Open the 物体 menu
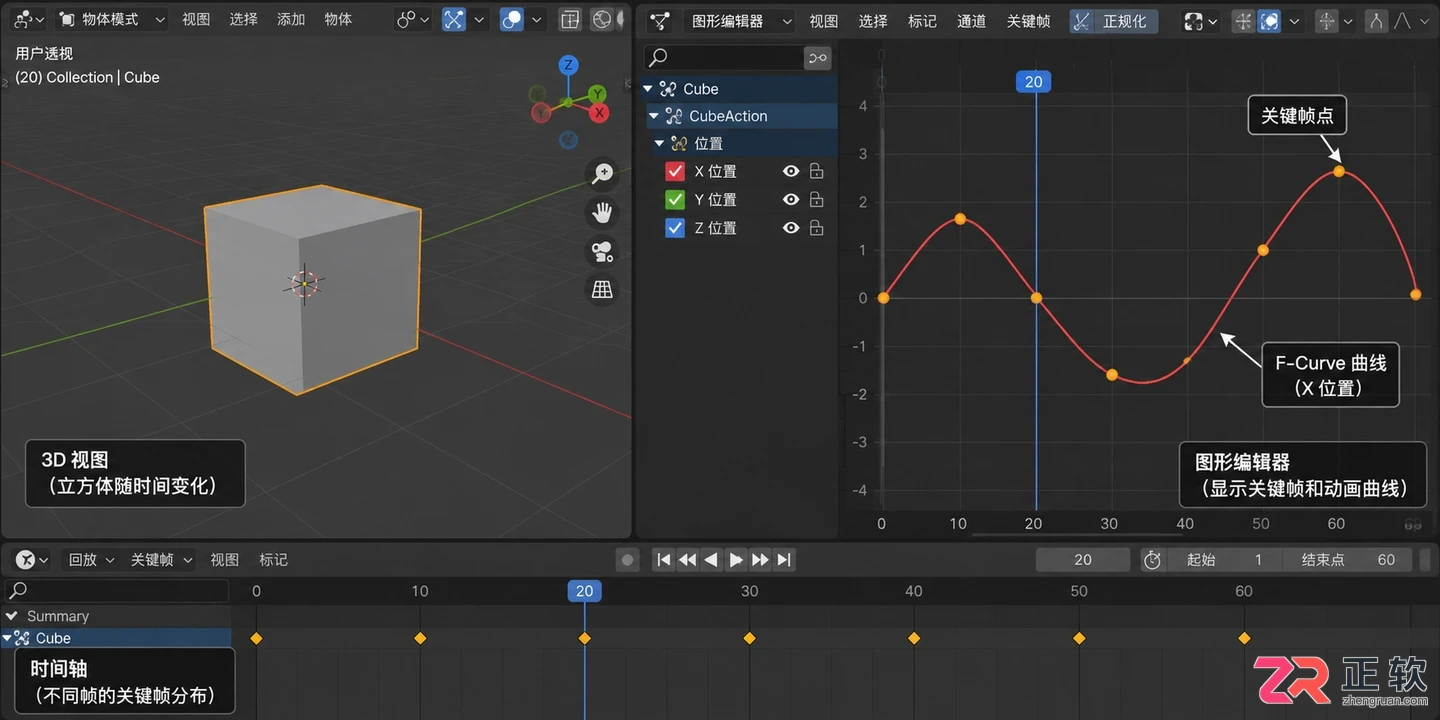Viewport: 1440px width, 720px height. (x=338, y=19)
